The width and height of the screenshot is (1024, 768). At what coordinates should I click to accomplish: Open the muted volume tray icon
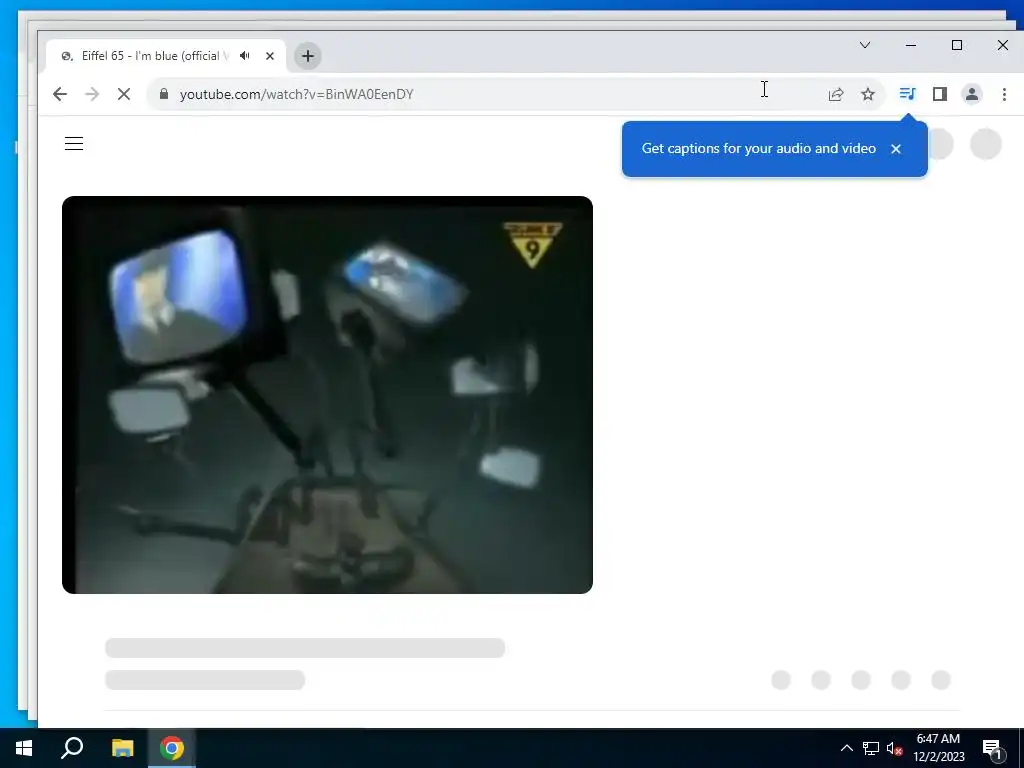pyautogui.click(x=895, y=748)
